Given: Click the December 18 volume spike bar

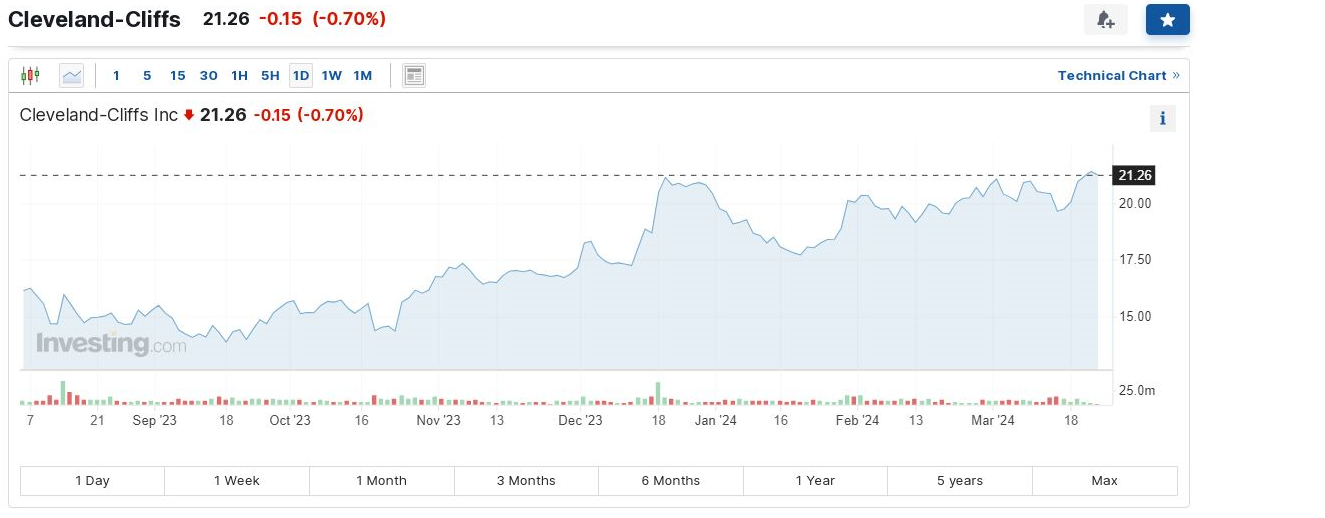Looking at the screenshot, I should 658,393.
